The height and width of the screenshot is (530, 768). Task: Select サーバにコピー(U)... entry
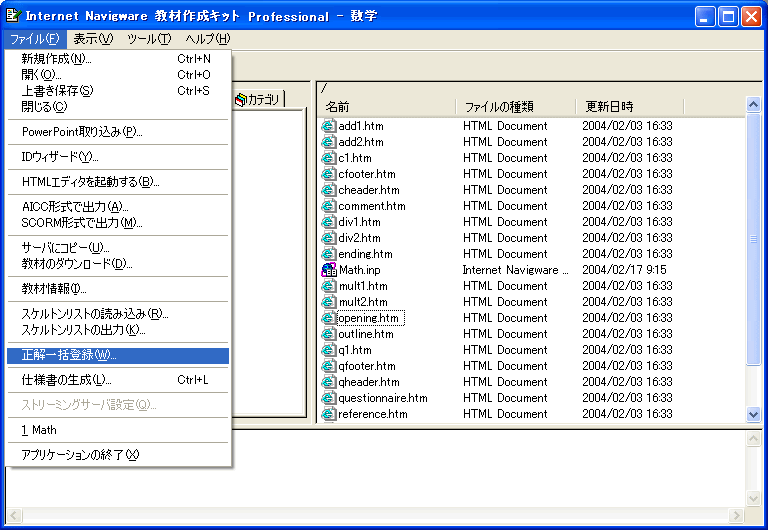(118, 248)
